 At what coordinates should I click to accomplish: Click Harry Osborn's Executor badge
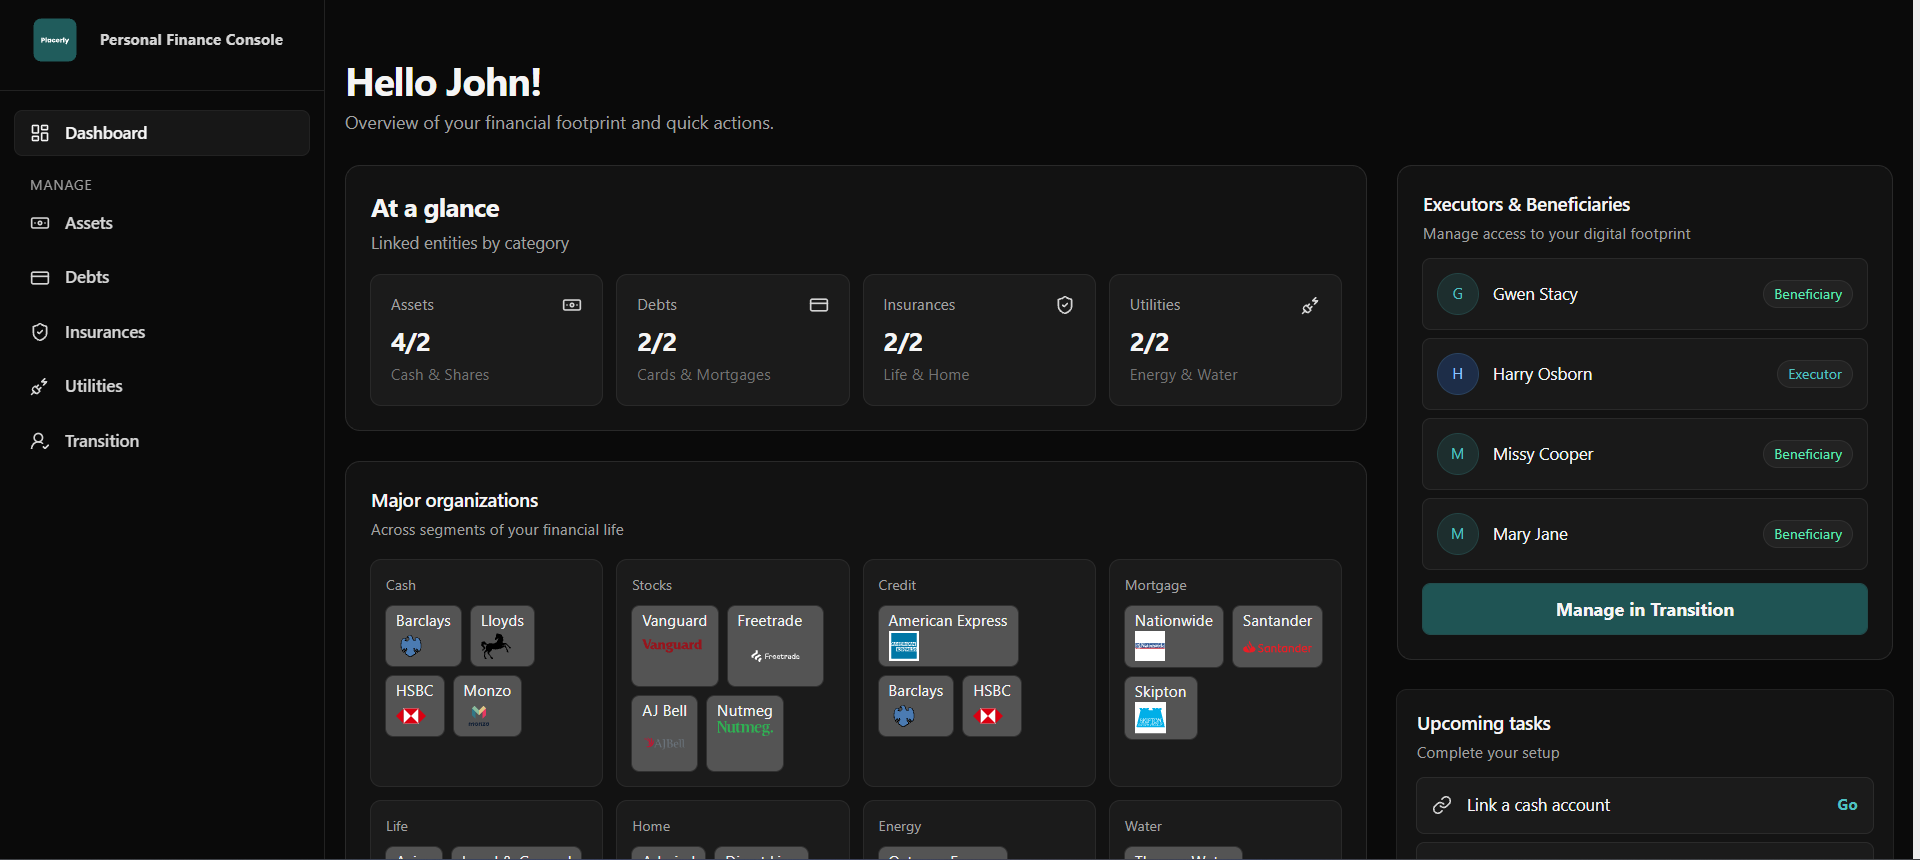point(1815,374)
